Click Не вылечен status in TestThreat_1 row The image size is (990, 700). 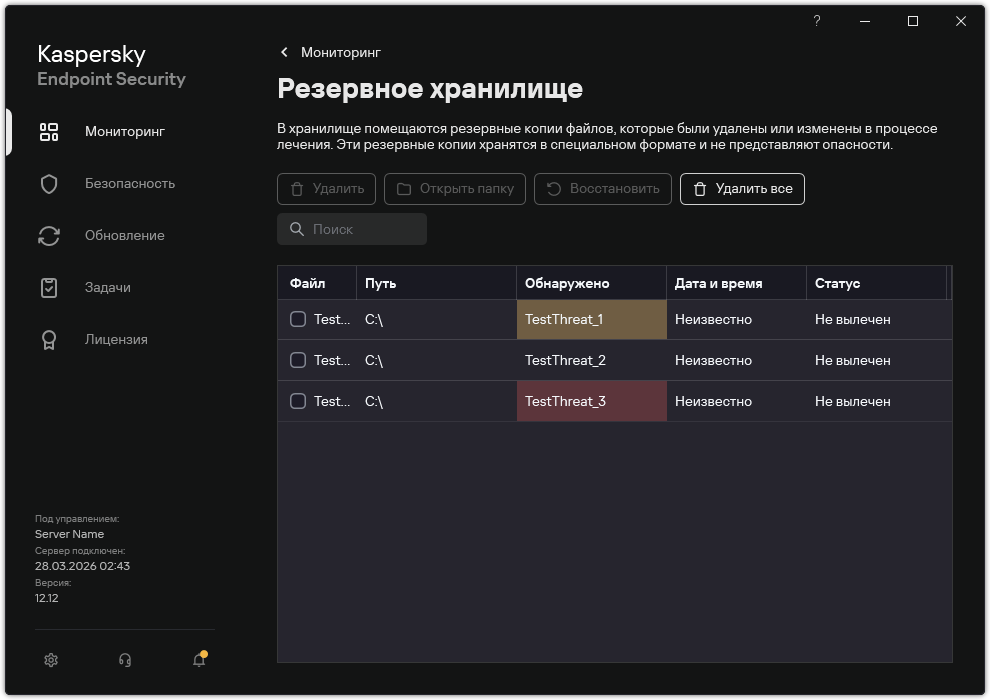click(852, 319)
